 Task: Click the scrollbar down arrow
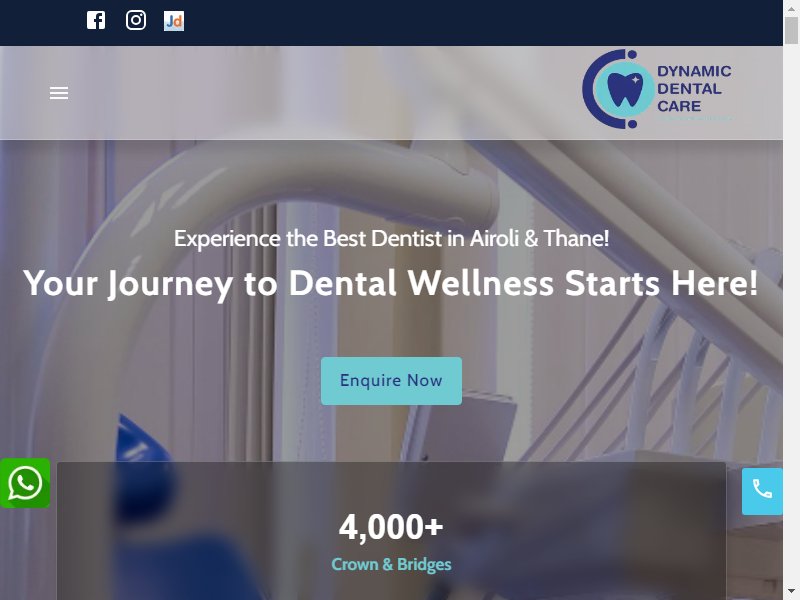[x=791, y=592]
